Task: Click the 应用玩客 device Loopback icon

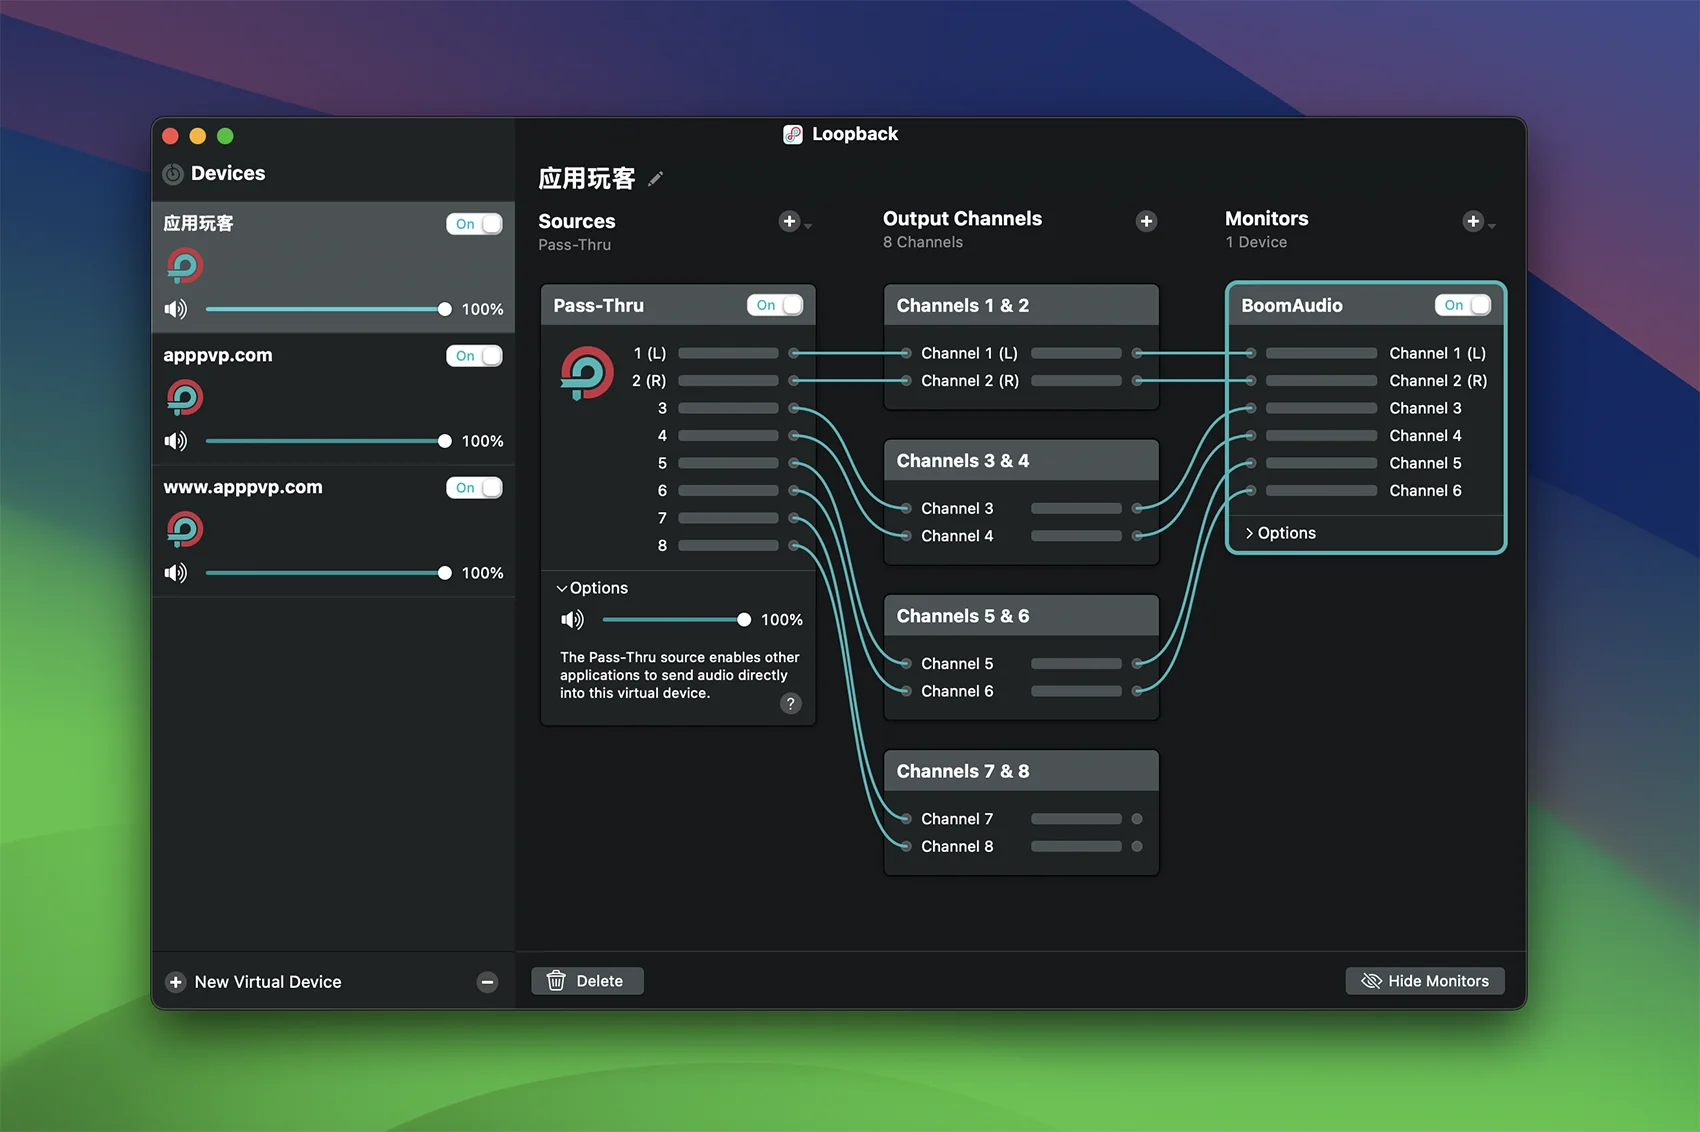Action: coord(185,266)
